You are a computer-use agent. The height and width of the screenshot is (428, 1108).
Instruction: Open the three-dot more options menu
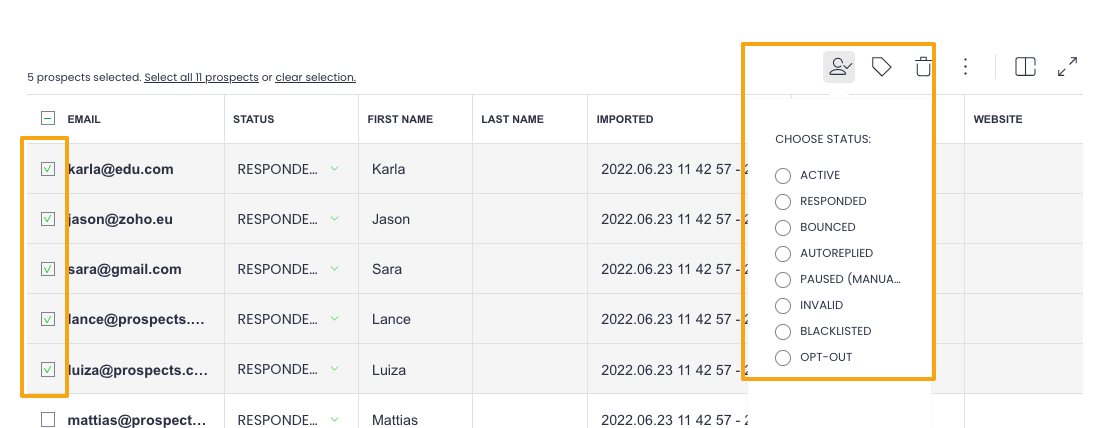[965, 67]
